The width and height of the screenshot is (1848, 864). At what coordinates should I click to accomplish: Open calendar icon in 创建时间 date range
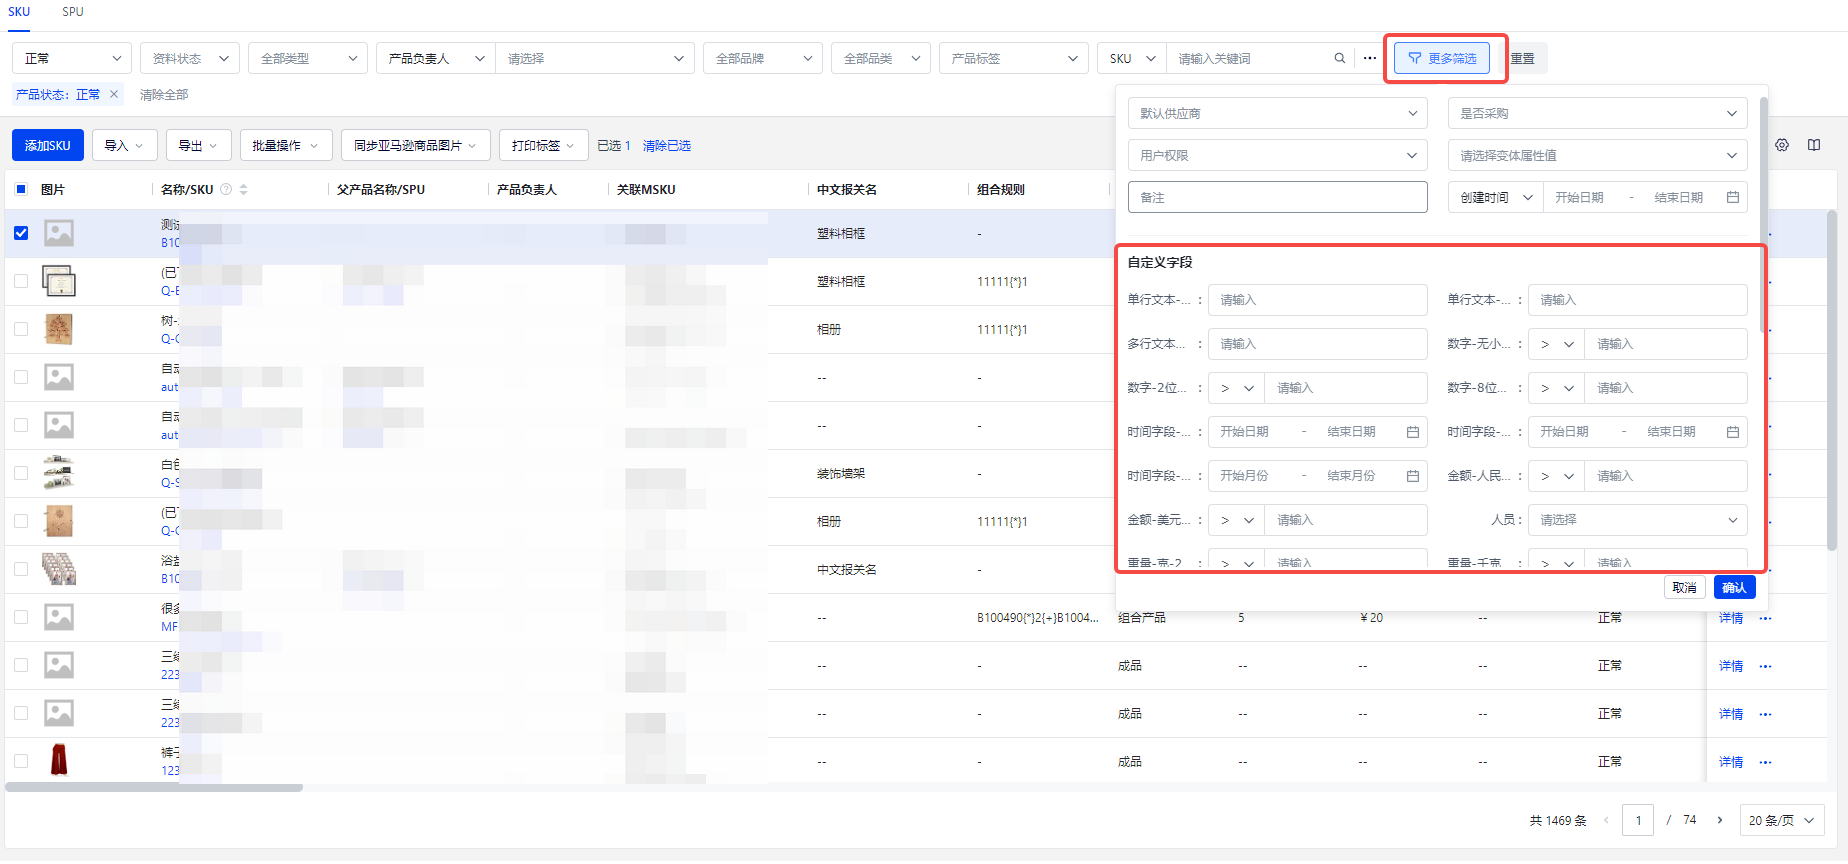[1733, 197]
